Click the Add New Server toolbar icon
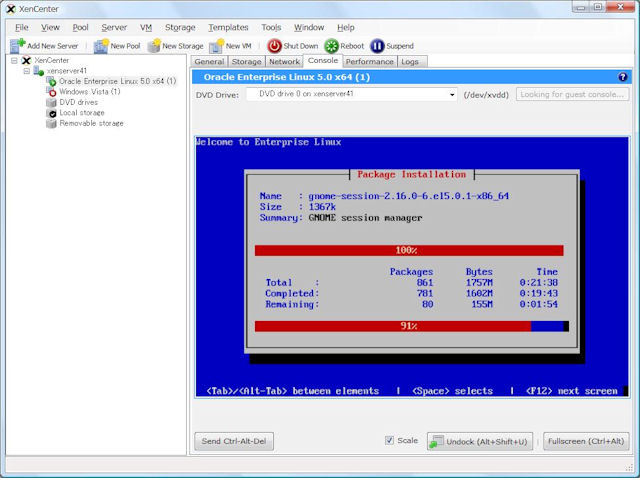The width and height of the screenshot is (640, 478). click(18, 46)
